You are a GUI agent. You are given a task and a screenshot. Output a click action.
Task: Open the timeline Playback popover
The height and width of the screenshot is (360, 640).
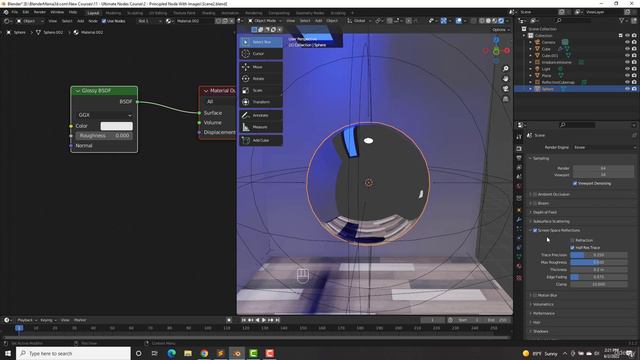click(x=27, y=320)
